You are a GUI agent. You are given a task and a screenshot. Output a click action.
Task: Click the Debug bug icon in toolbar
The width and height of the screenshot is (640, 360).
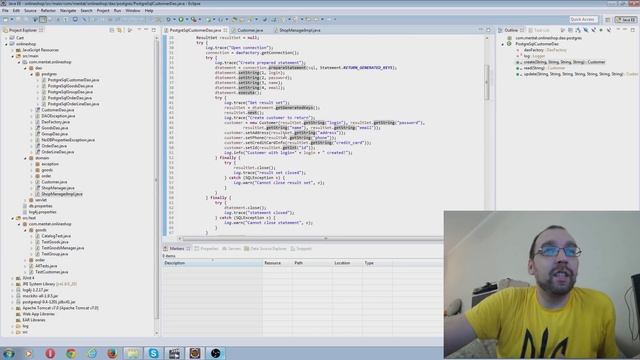point(168,19)
